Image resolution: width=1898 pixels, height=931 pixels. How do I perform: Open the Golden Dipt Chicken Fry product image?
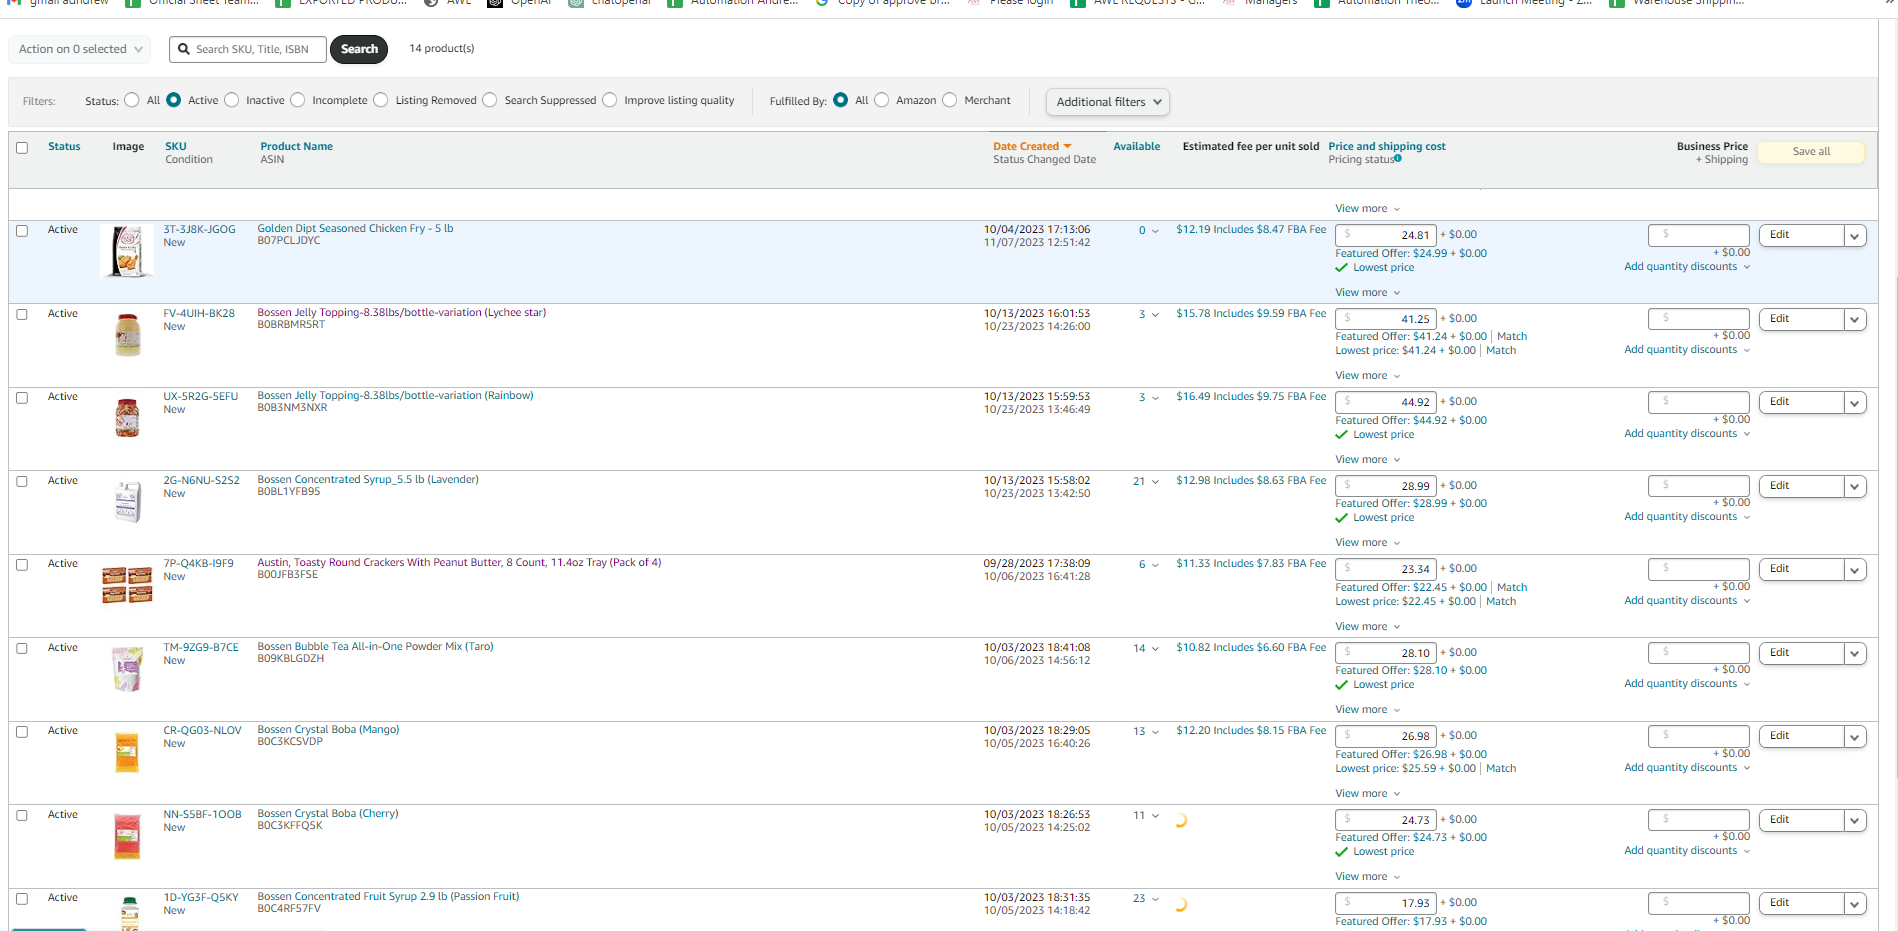coord(128,251)
